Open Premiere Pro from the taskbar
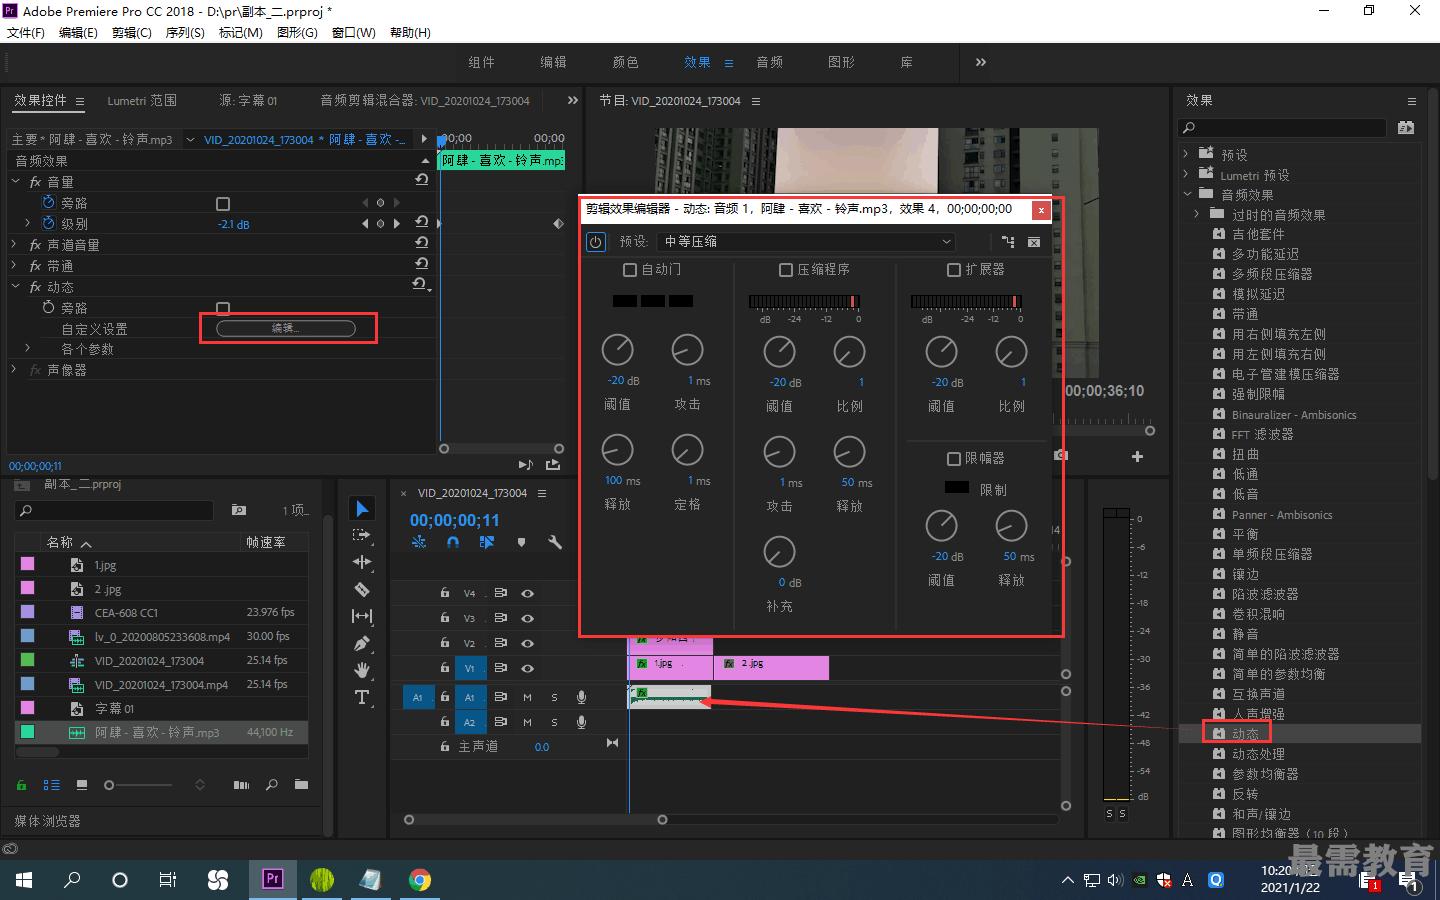This screenshot has height=900, width=1440. 272,879
